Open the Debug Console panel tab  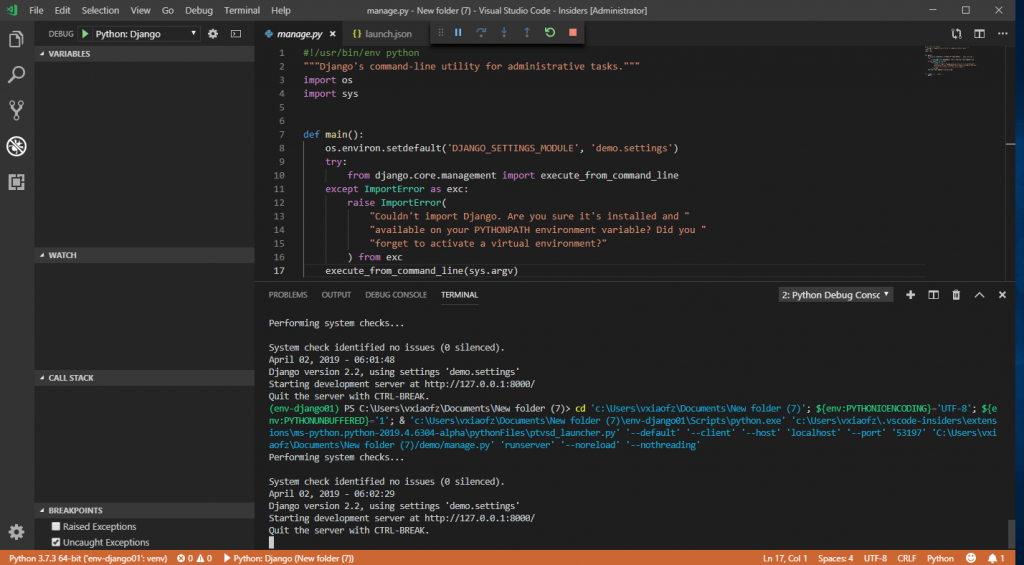(x=396, y=295)
